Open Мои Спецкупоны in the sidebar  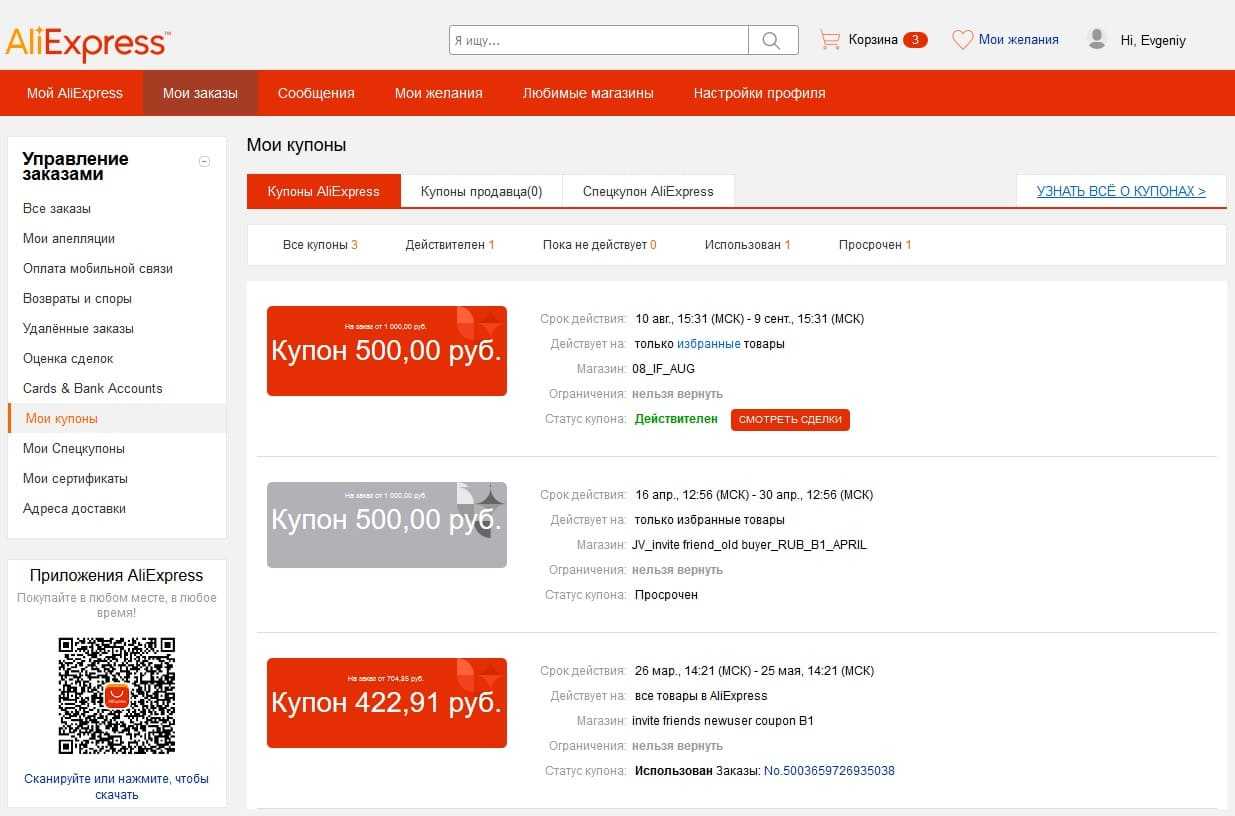tap(74, 449)
